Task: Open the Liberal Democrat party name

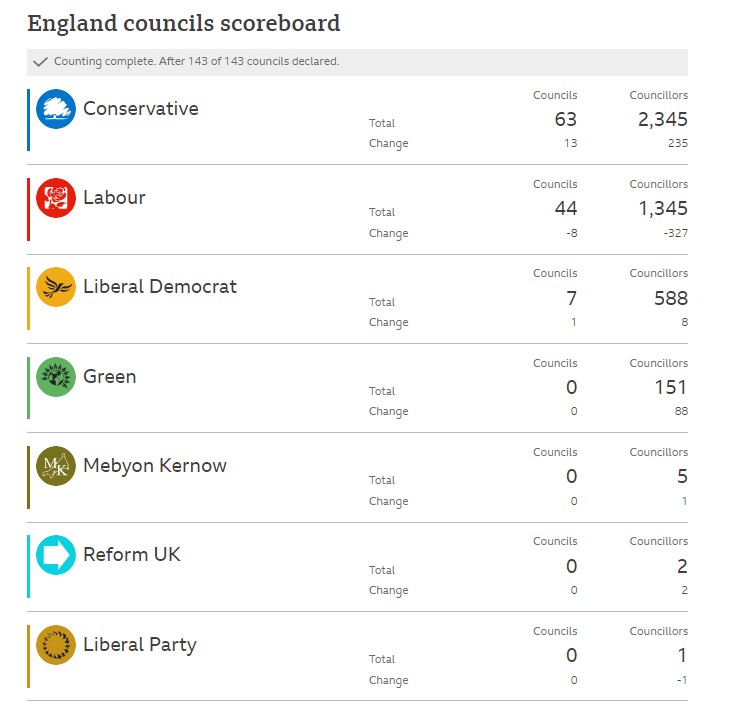Action: 160,287
